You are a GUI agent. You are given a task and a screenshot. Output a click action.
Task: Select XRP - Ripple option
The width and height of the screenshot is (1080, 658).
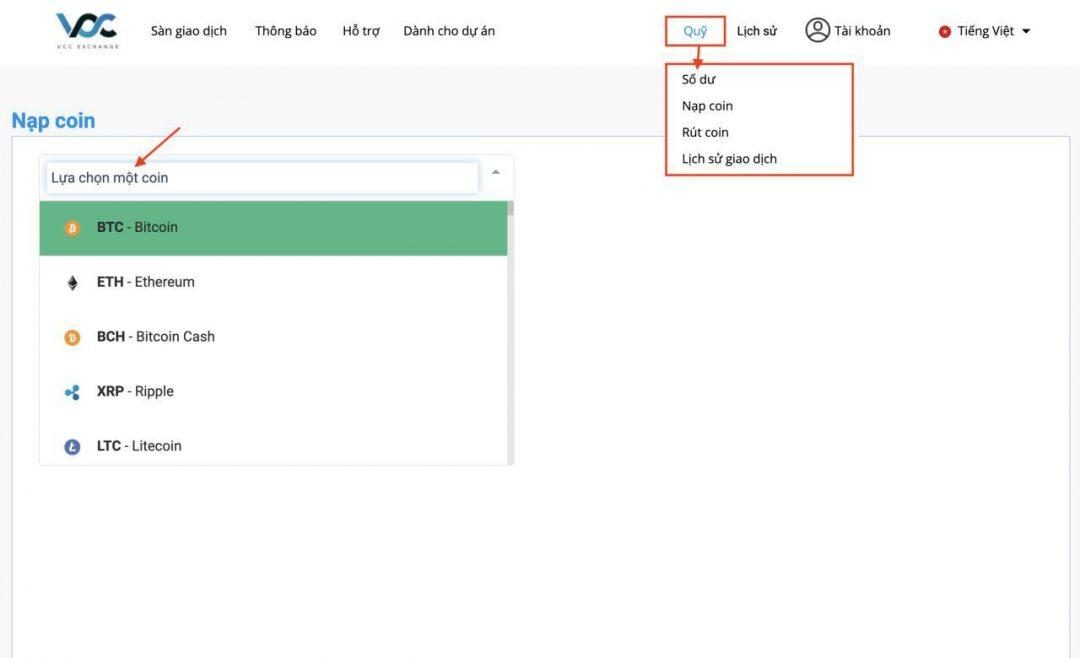273,391
